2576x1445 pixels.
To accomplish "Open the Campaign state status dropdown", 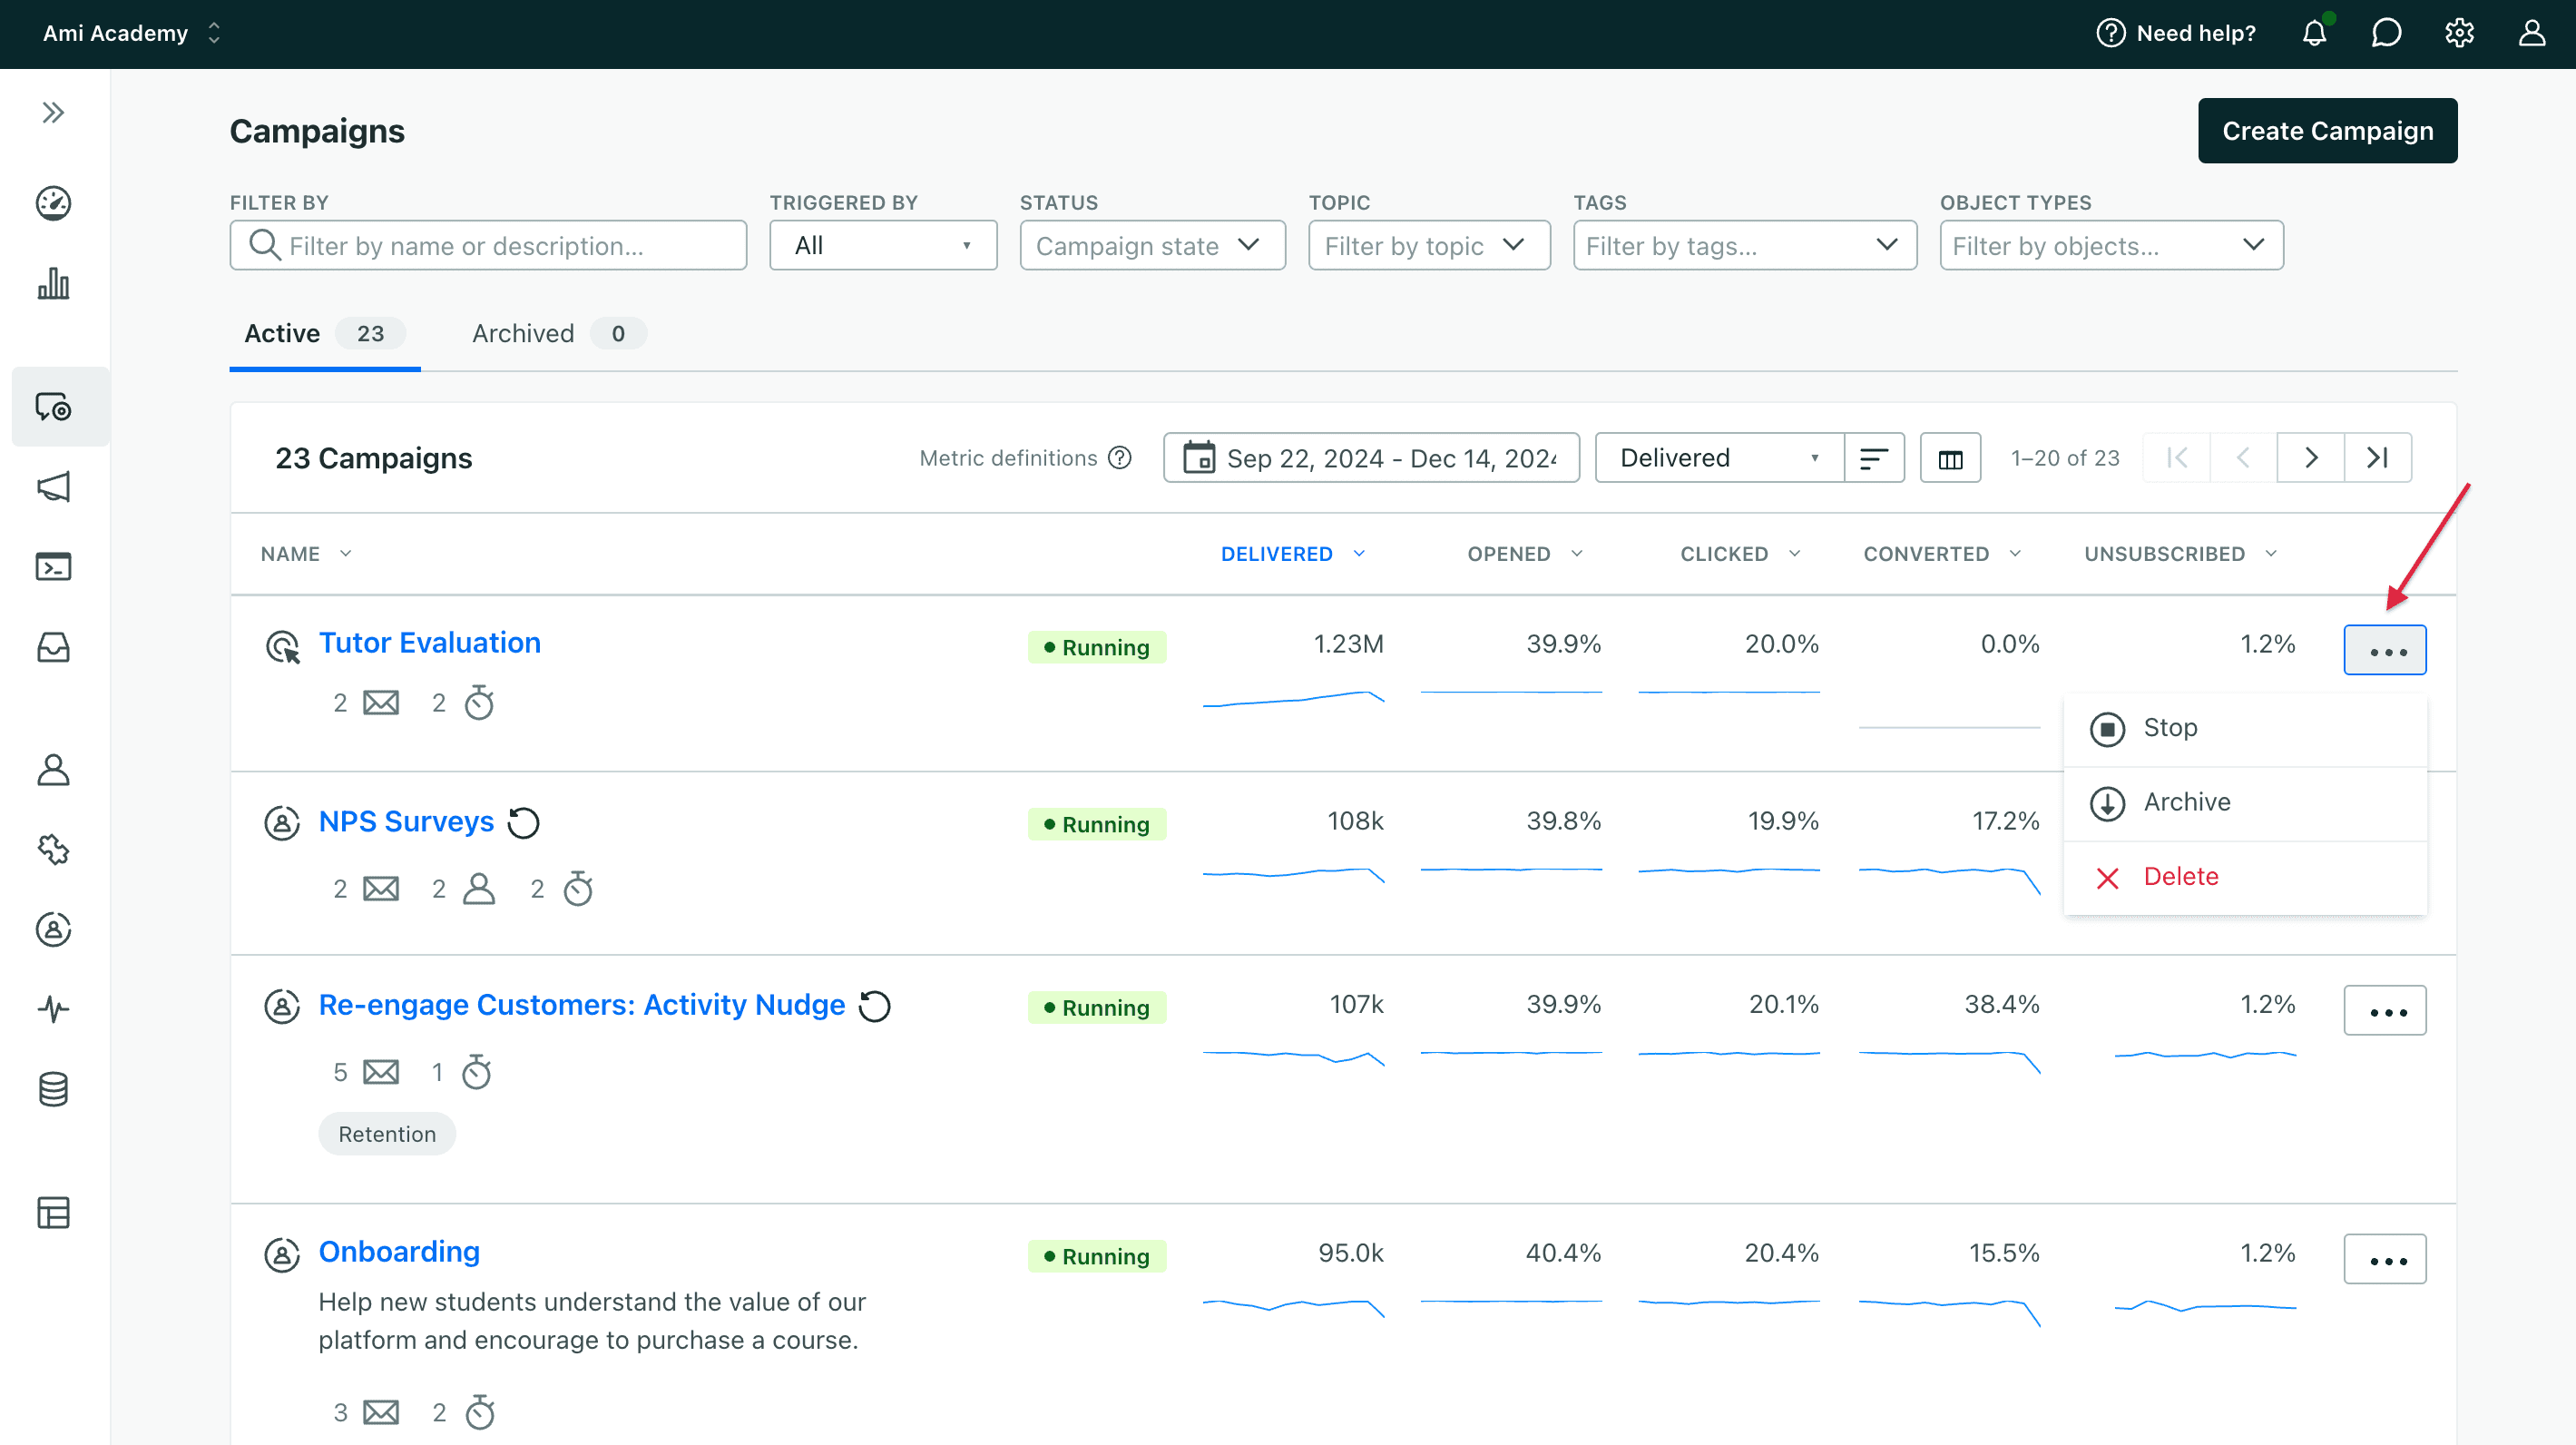I will 1152,245.
